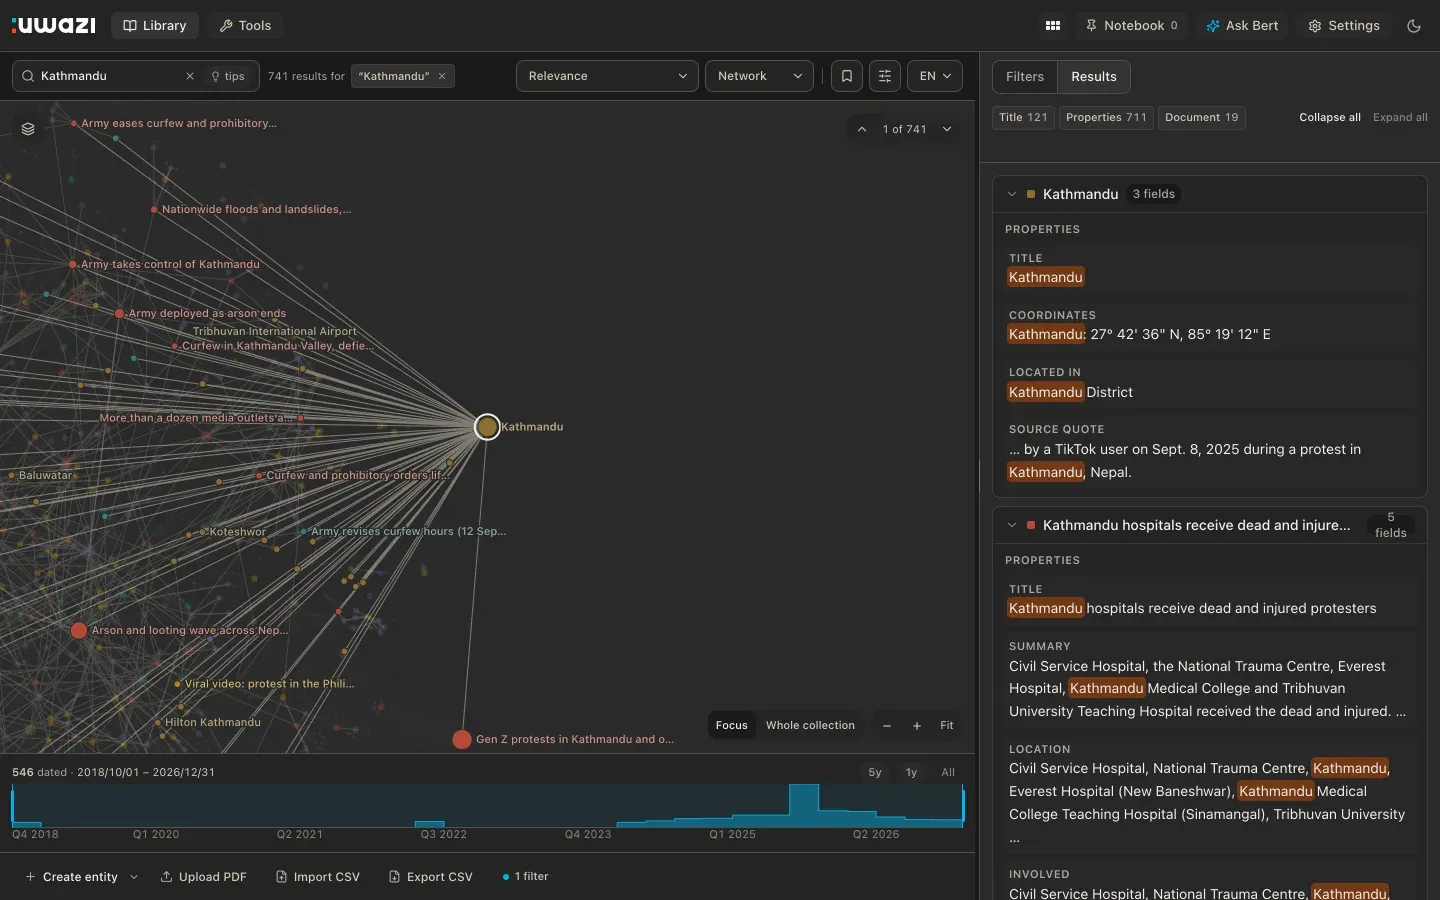Remove the "Kathmandu" search chip
The height and width of the screenshot is (900, 1440).
(x=442, y=76)
